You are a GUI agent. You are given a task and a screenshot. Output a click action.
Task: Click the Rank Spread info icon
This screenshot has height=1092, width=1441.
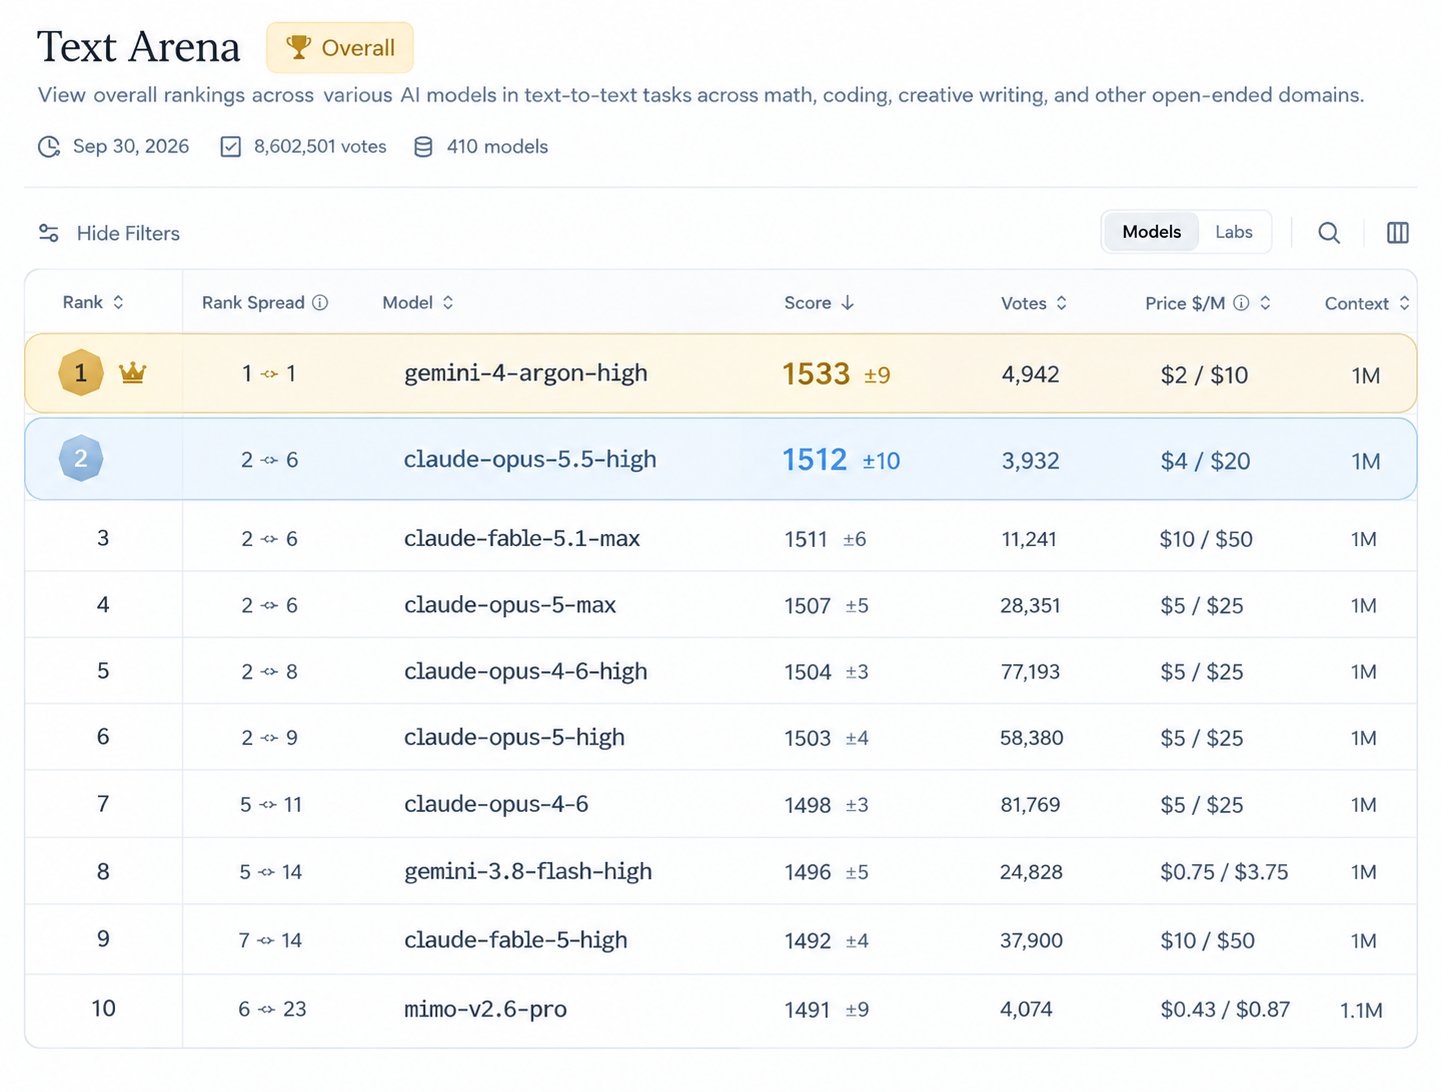tap(320, 302)
